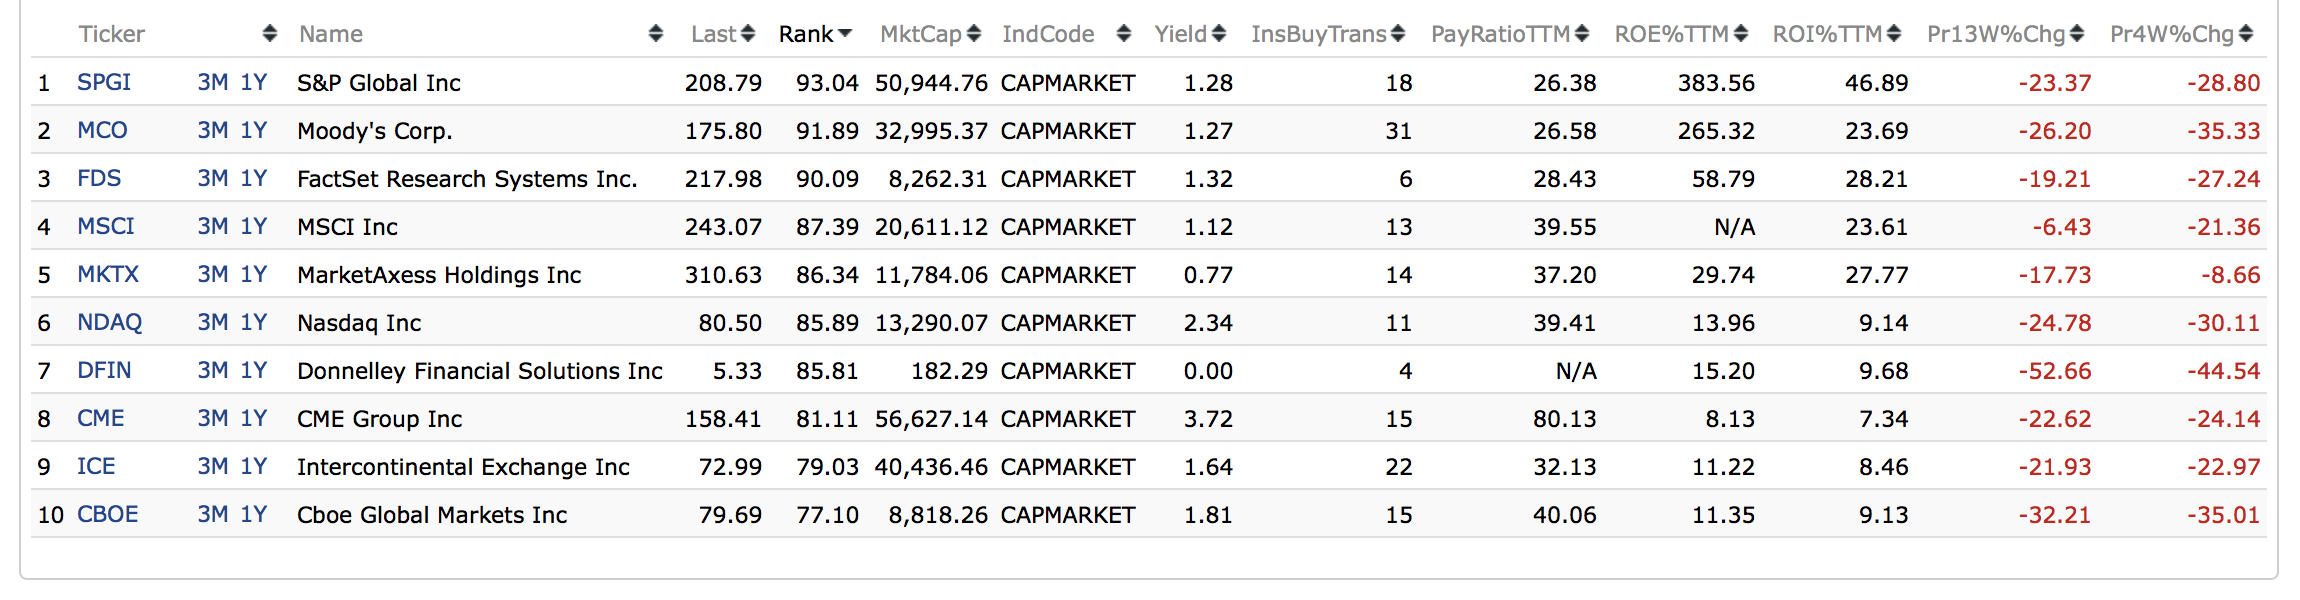View 1Y chart for Nasdaq Inc

[x=254, y=322]
